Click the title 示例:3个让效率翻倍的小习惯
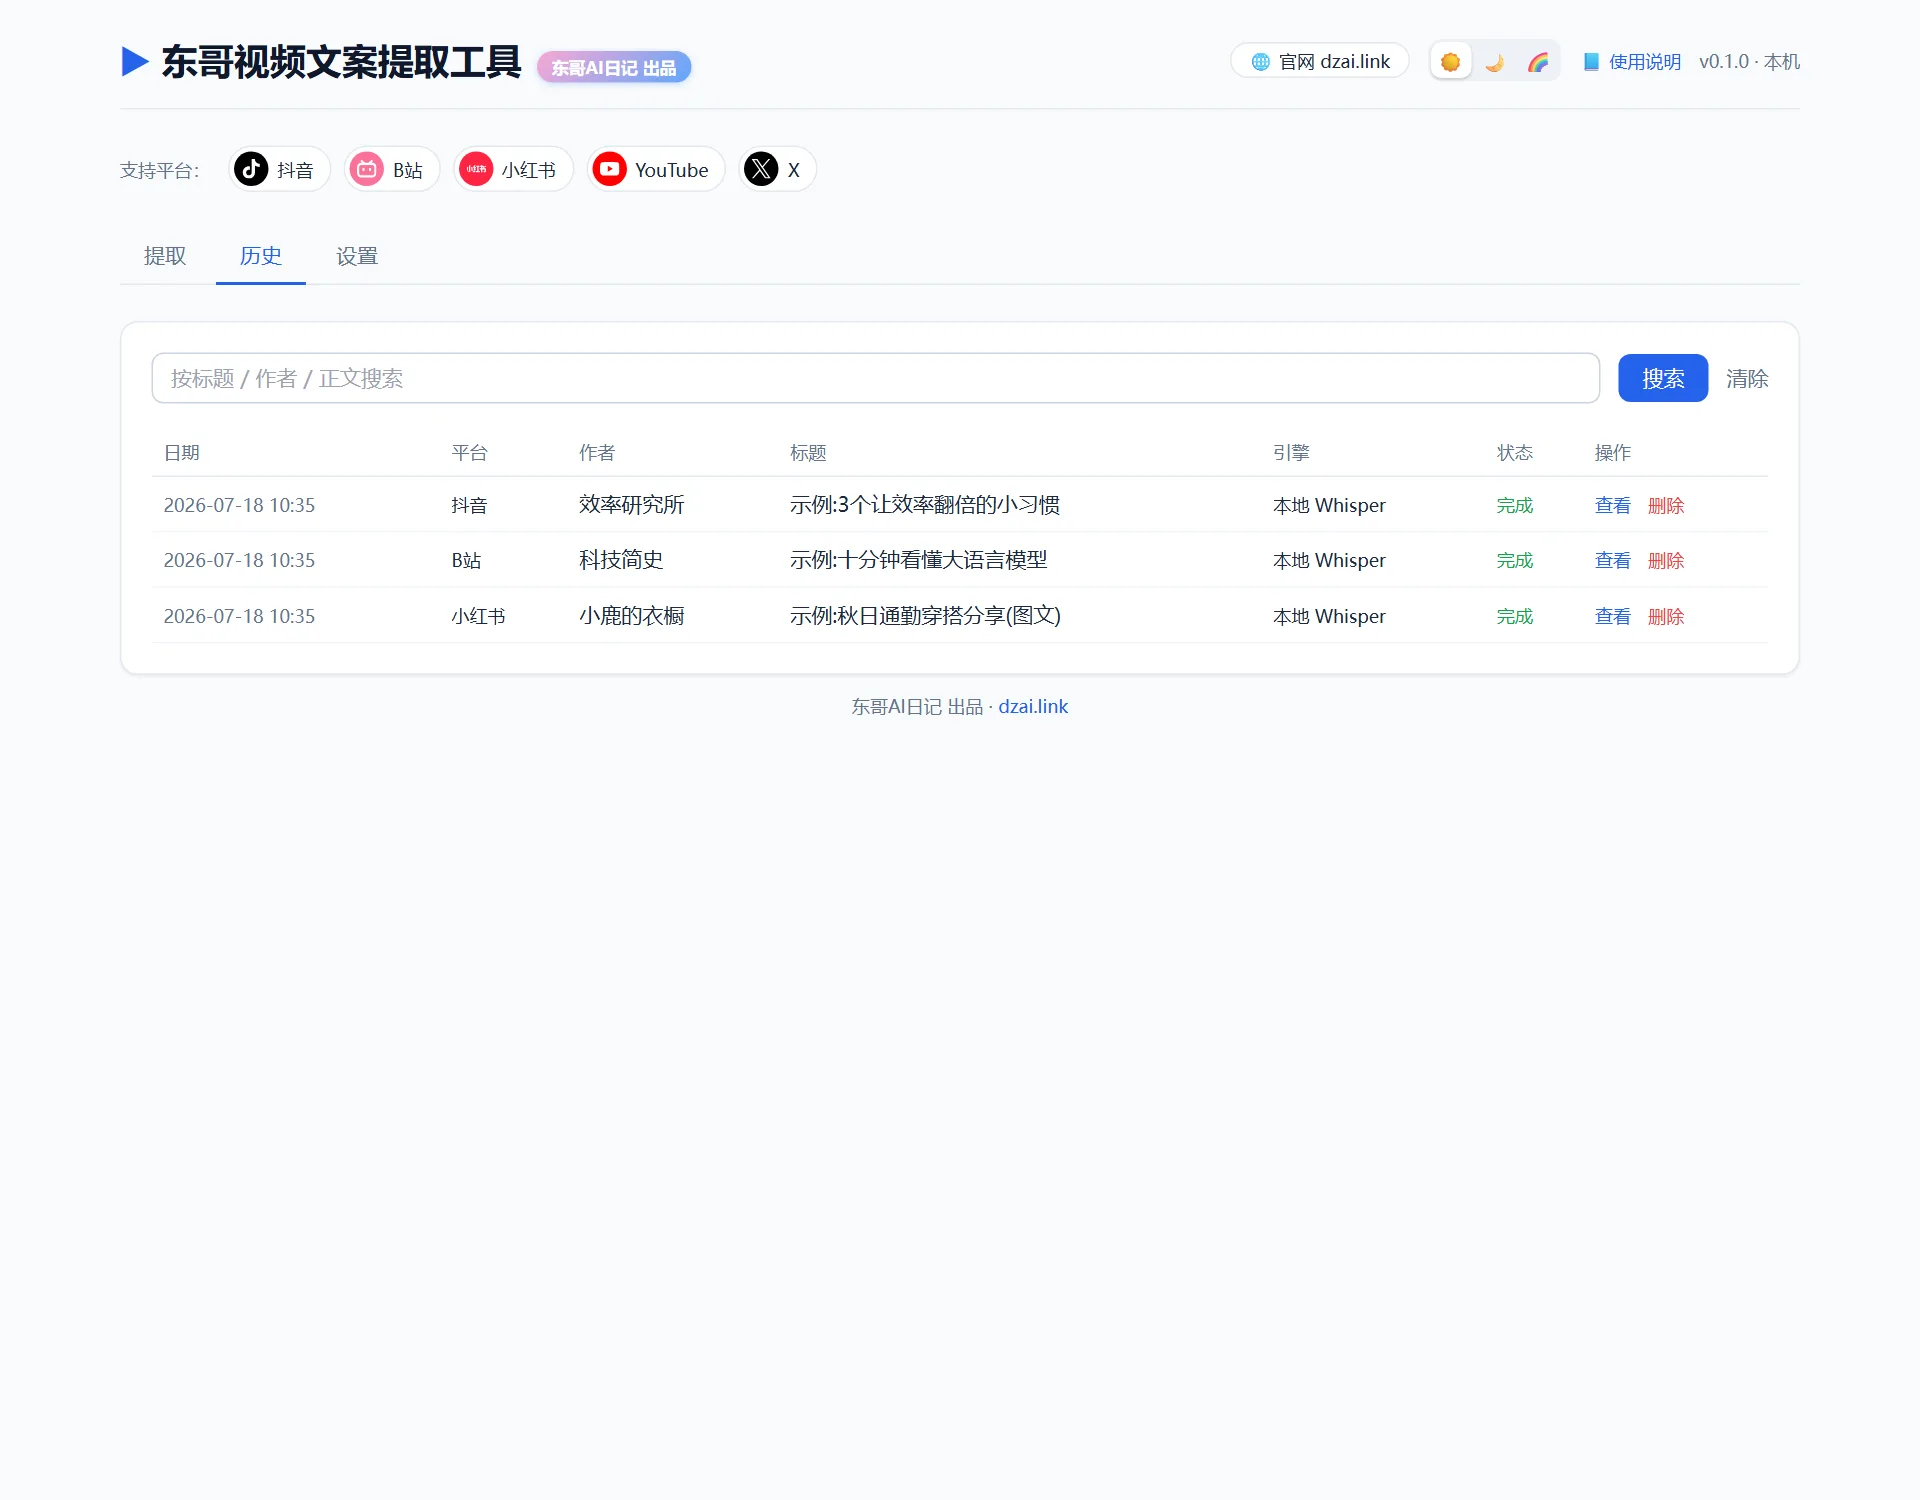The image size is (1920, 1500). (925, 505)
